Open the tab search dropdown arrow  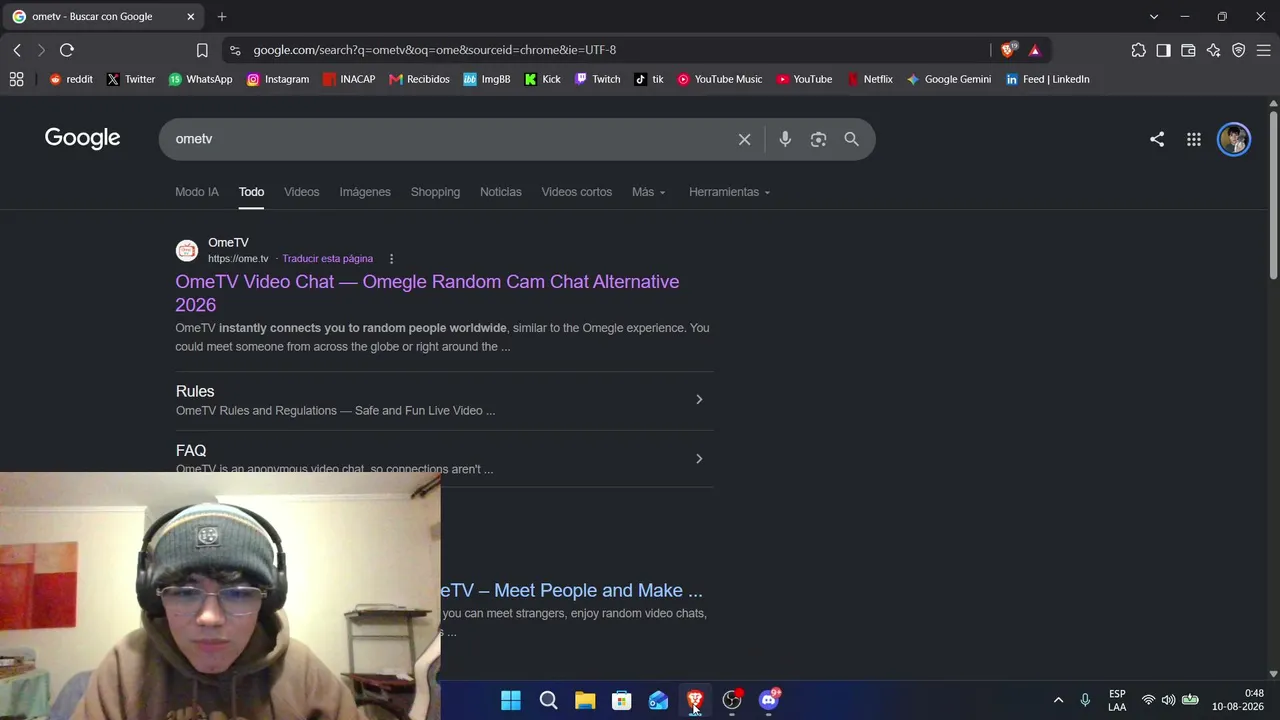(x=1153, y=17)
